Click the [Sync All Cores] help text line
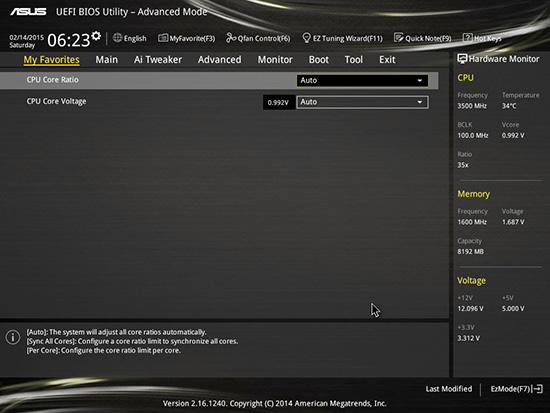550x413 pixels. (x=133, y=341)
